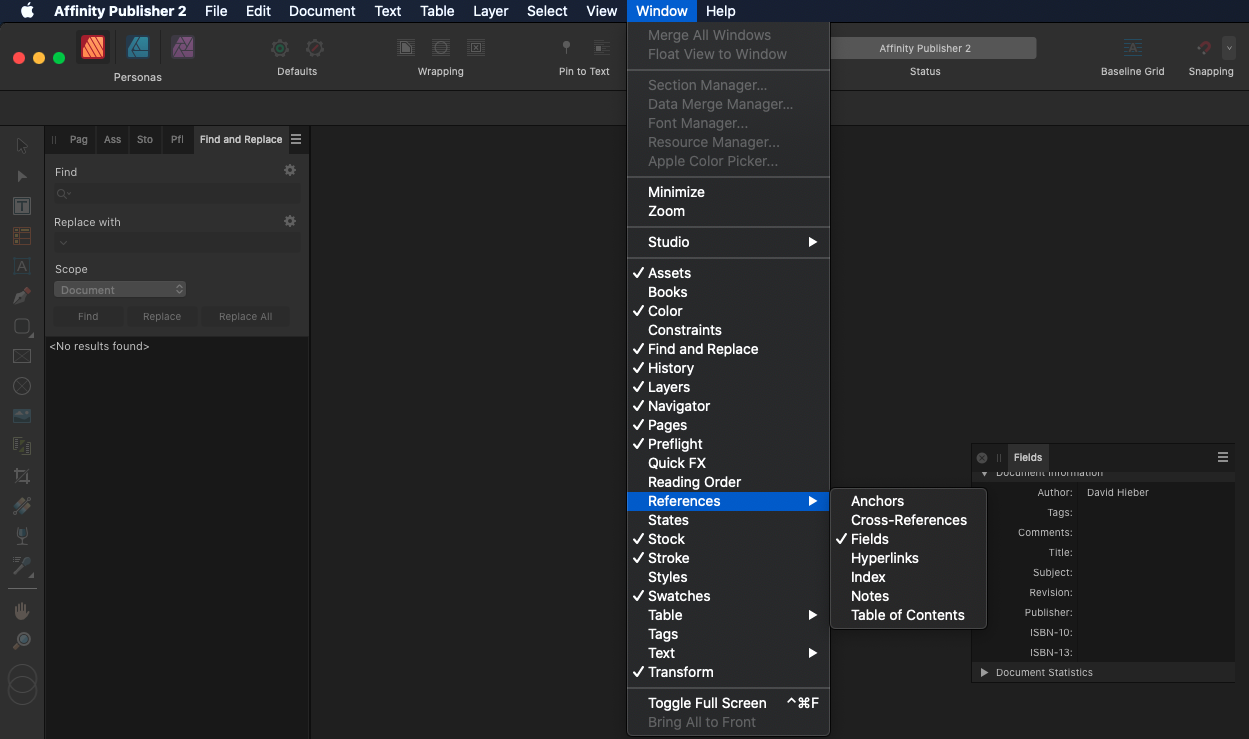
Task: Select the Frame Text tool
Action: pyautogui.click(x=22, y=206)
